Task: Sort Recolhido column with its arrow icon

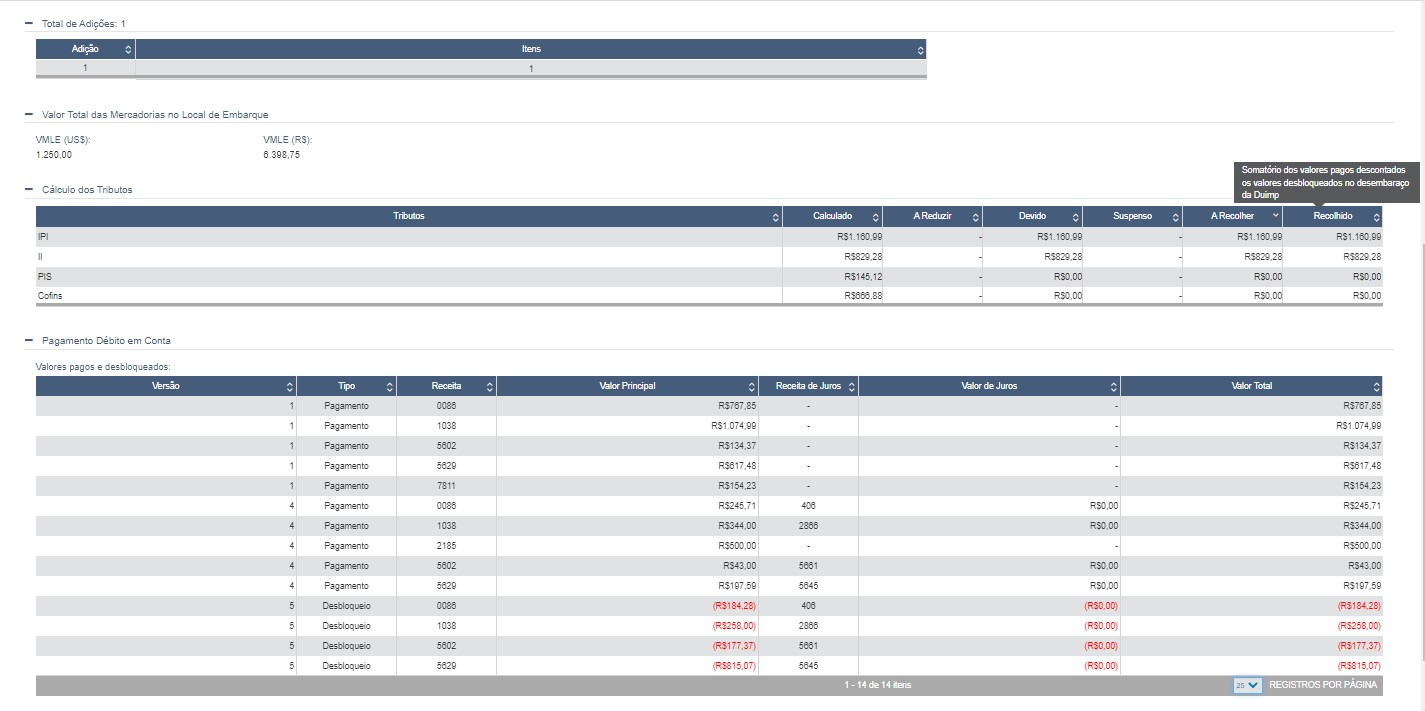Action: (1376, 217)
